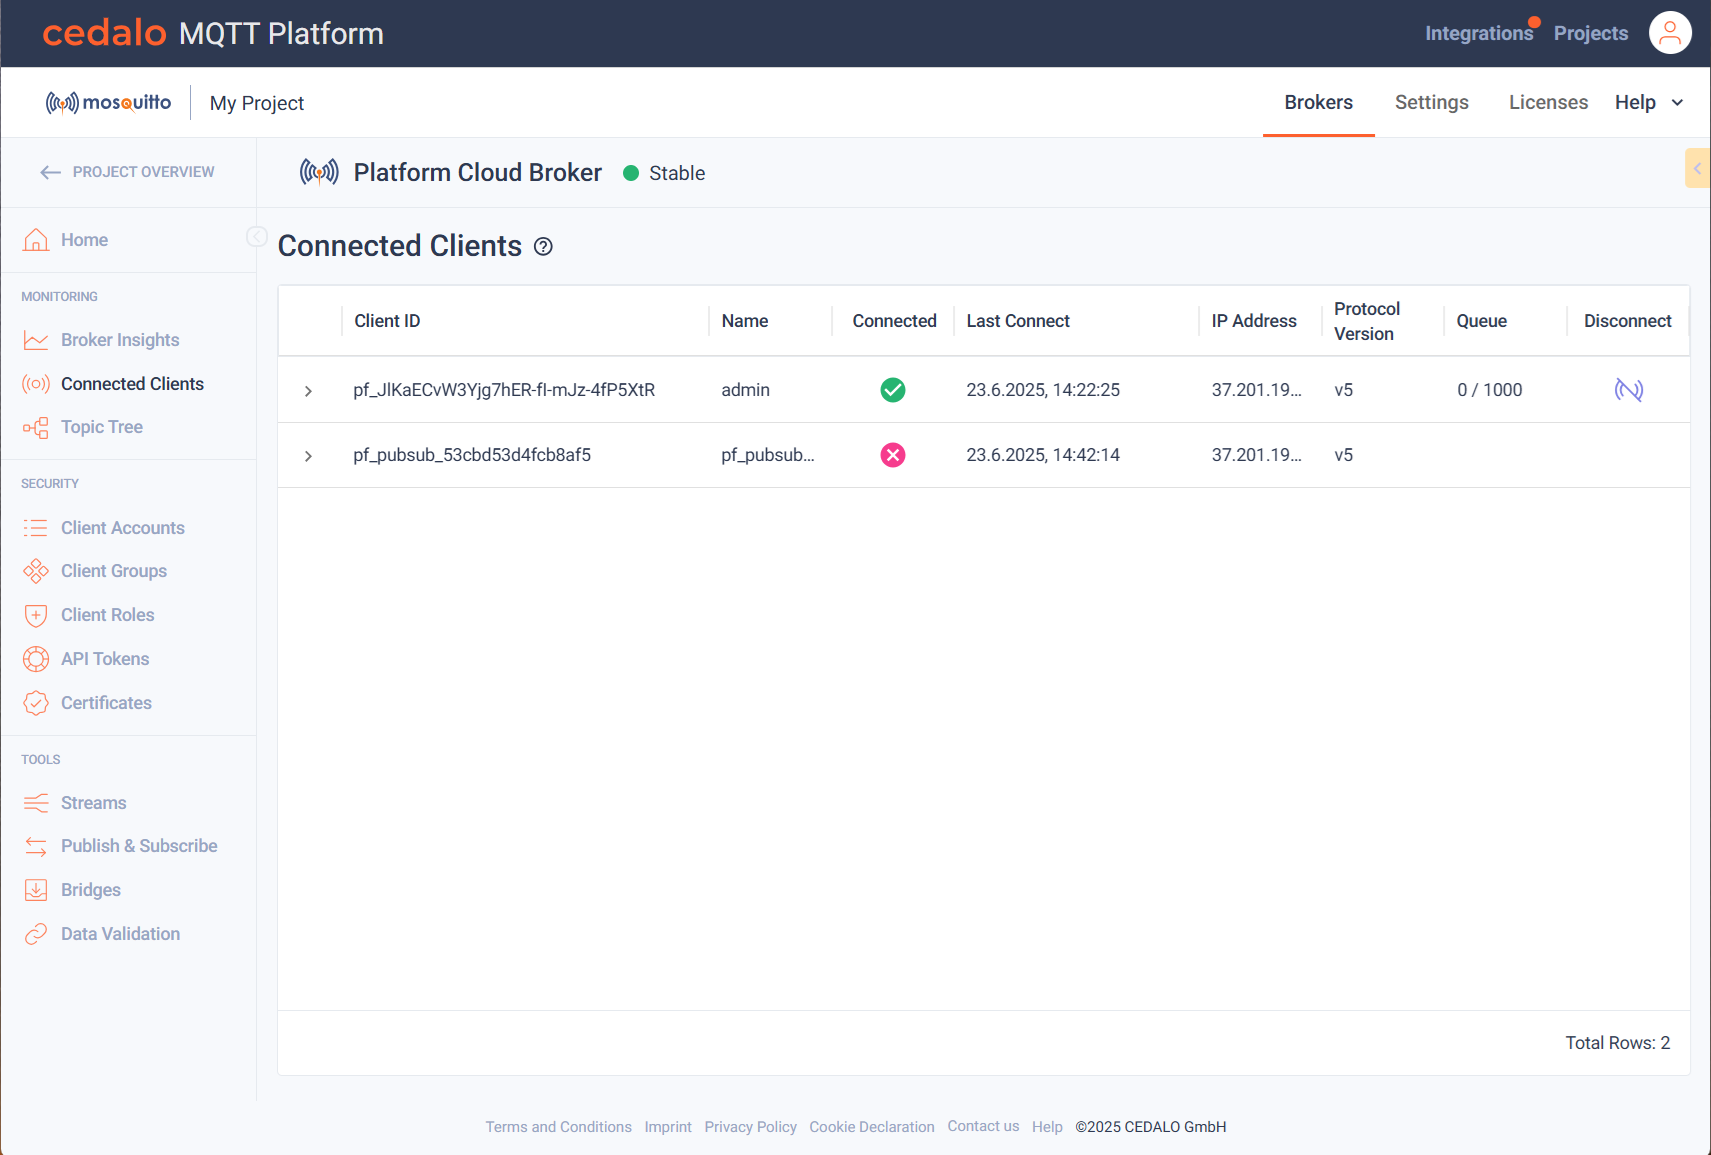
Task: Click the Broker Insights chart icon
Action: click(36, 340)
